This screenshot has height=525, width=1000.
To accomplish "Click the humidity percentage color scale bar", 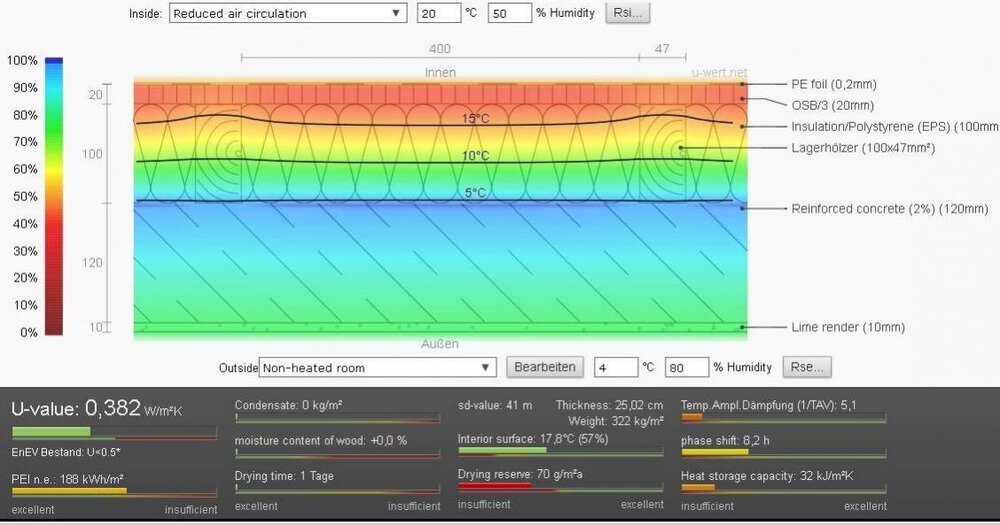I will click(53, 197).
